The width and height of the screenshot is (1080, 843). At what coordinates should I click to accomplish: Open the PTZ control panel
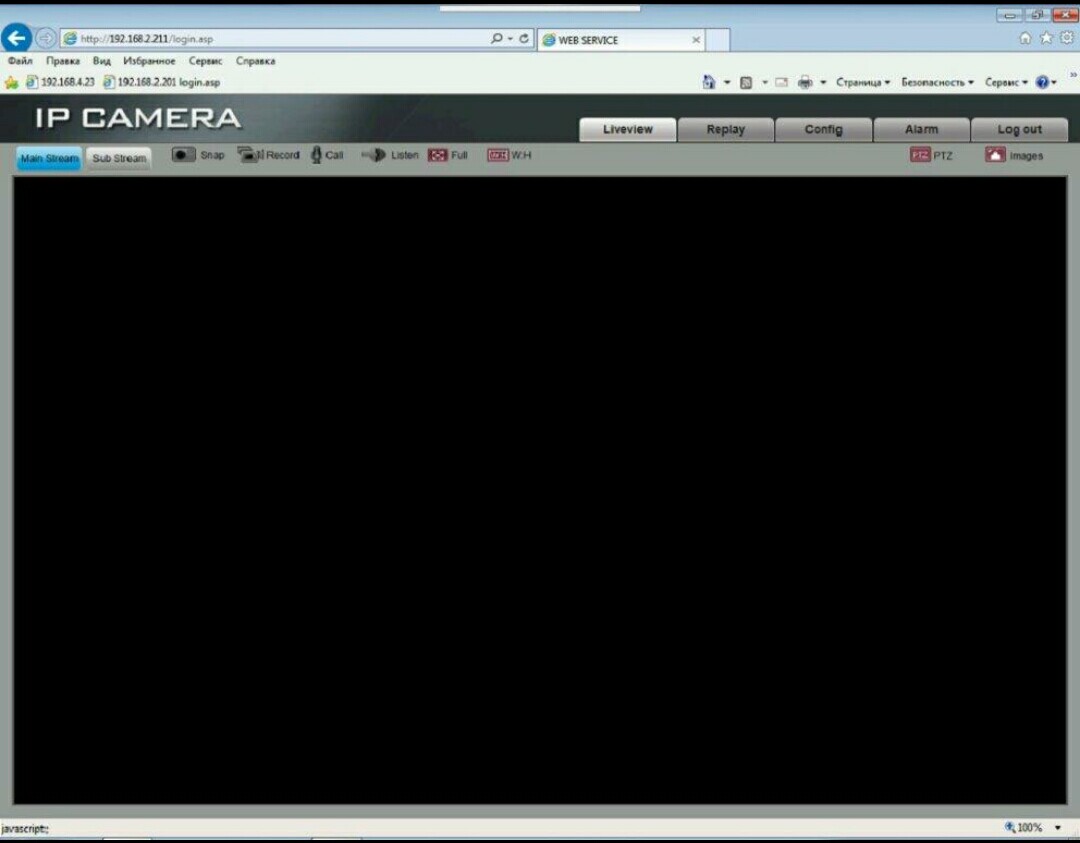point(920,155)
